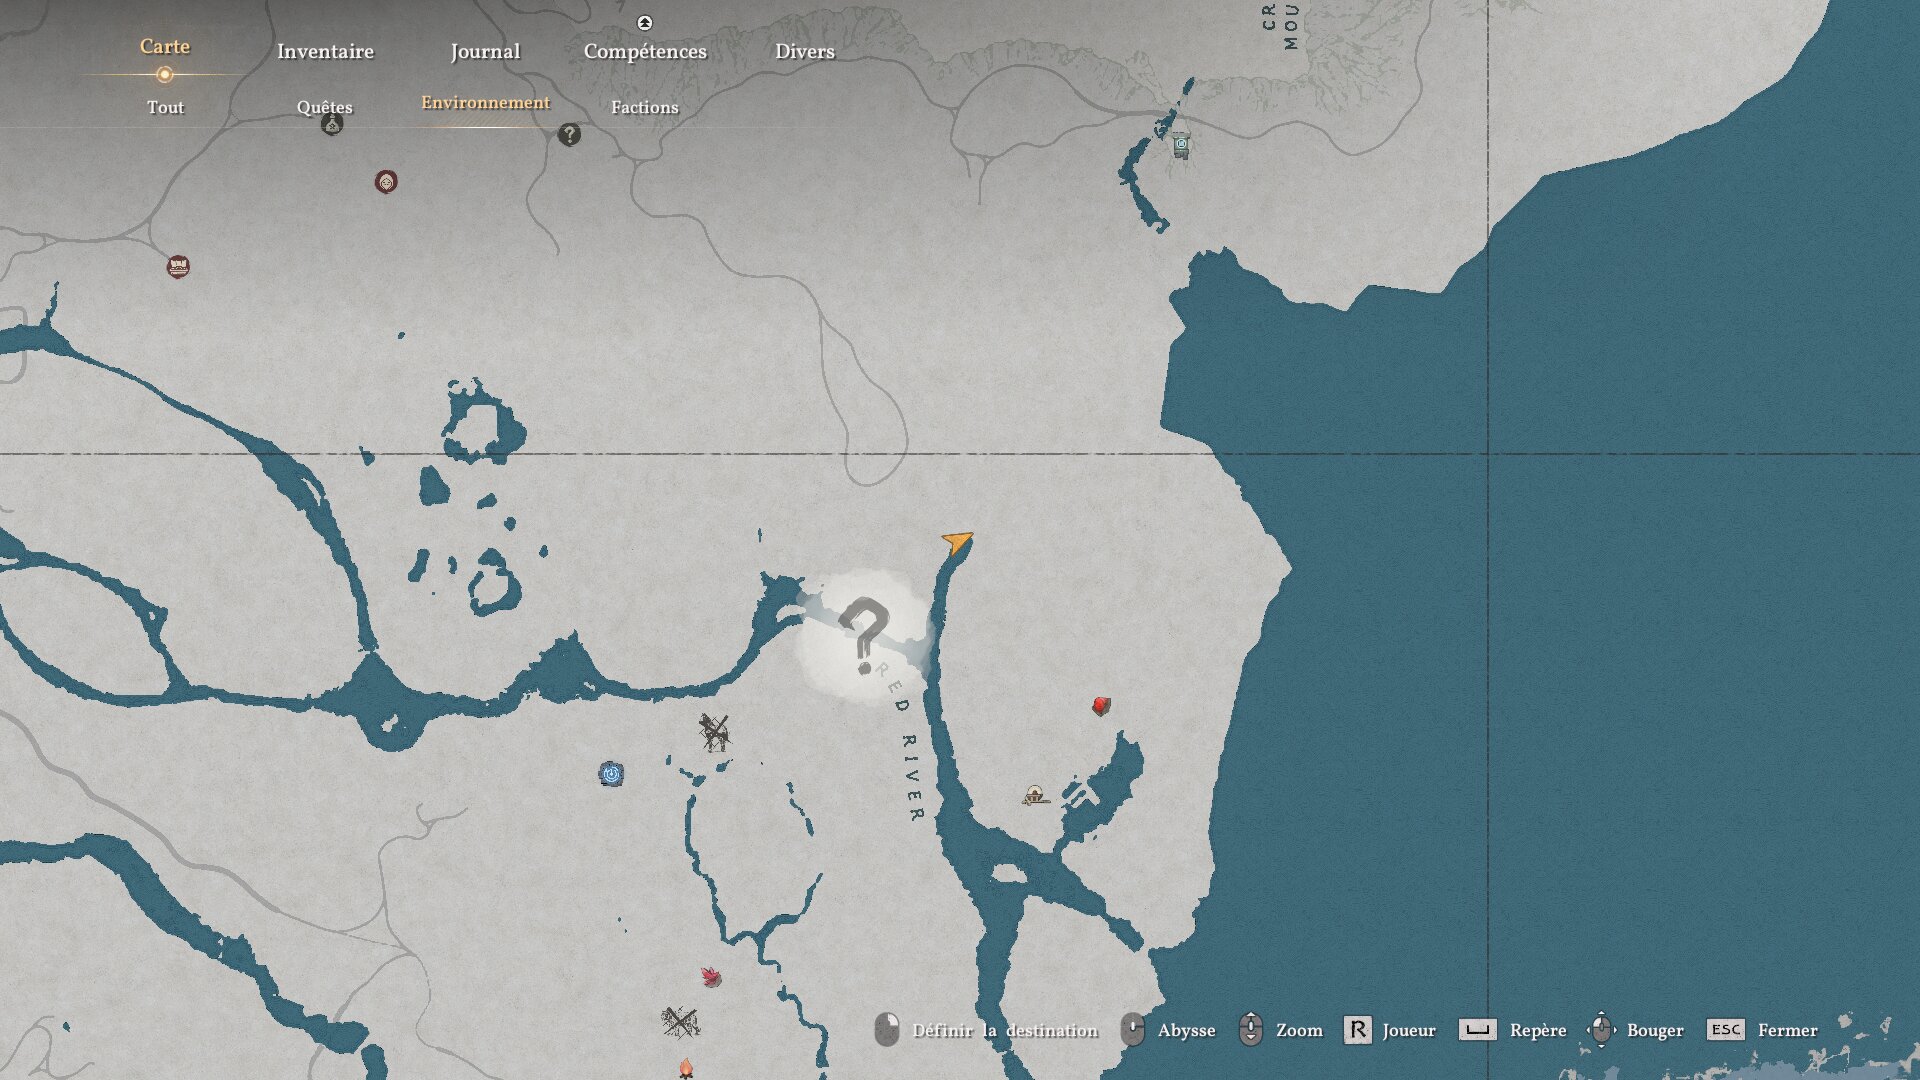This screenshot has height=1080, width=1920.
Task: Click the Fermer button
Action: click(x=1787, y=1030)
